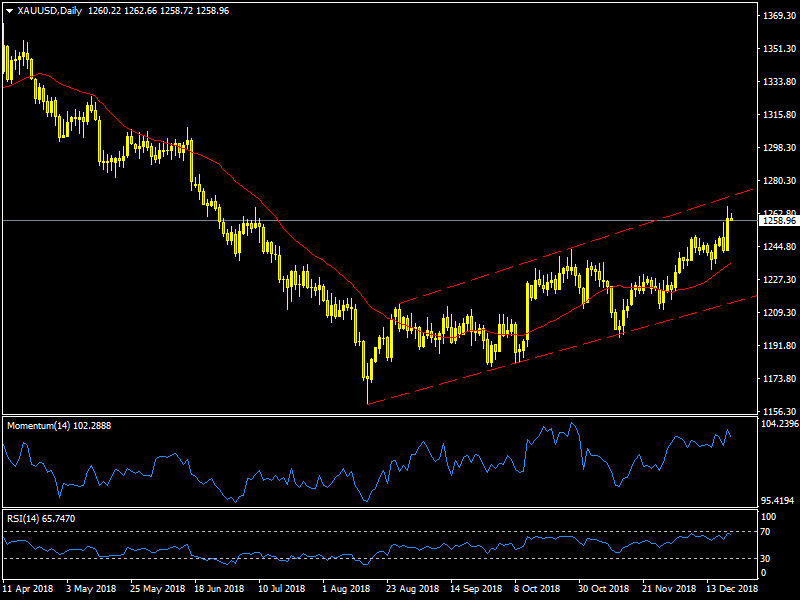Screen dimensions: 800x600
Task: Click the gray horizontal current price line
Action: click(300, 220)
